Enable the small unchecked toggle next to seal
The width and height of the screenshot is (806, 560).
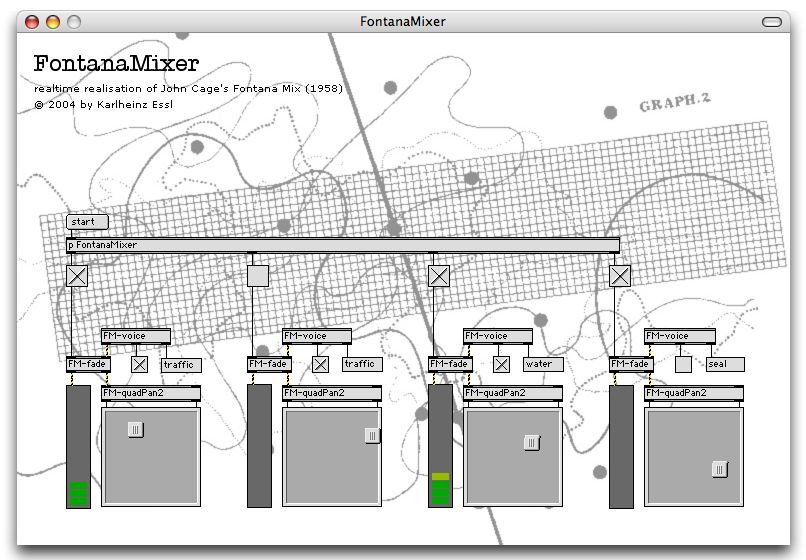click(683, 365)
